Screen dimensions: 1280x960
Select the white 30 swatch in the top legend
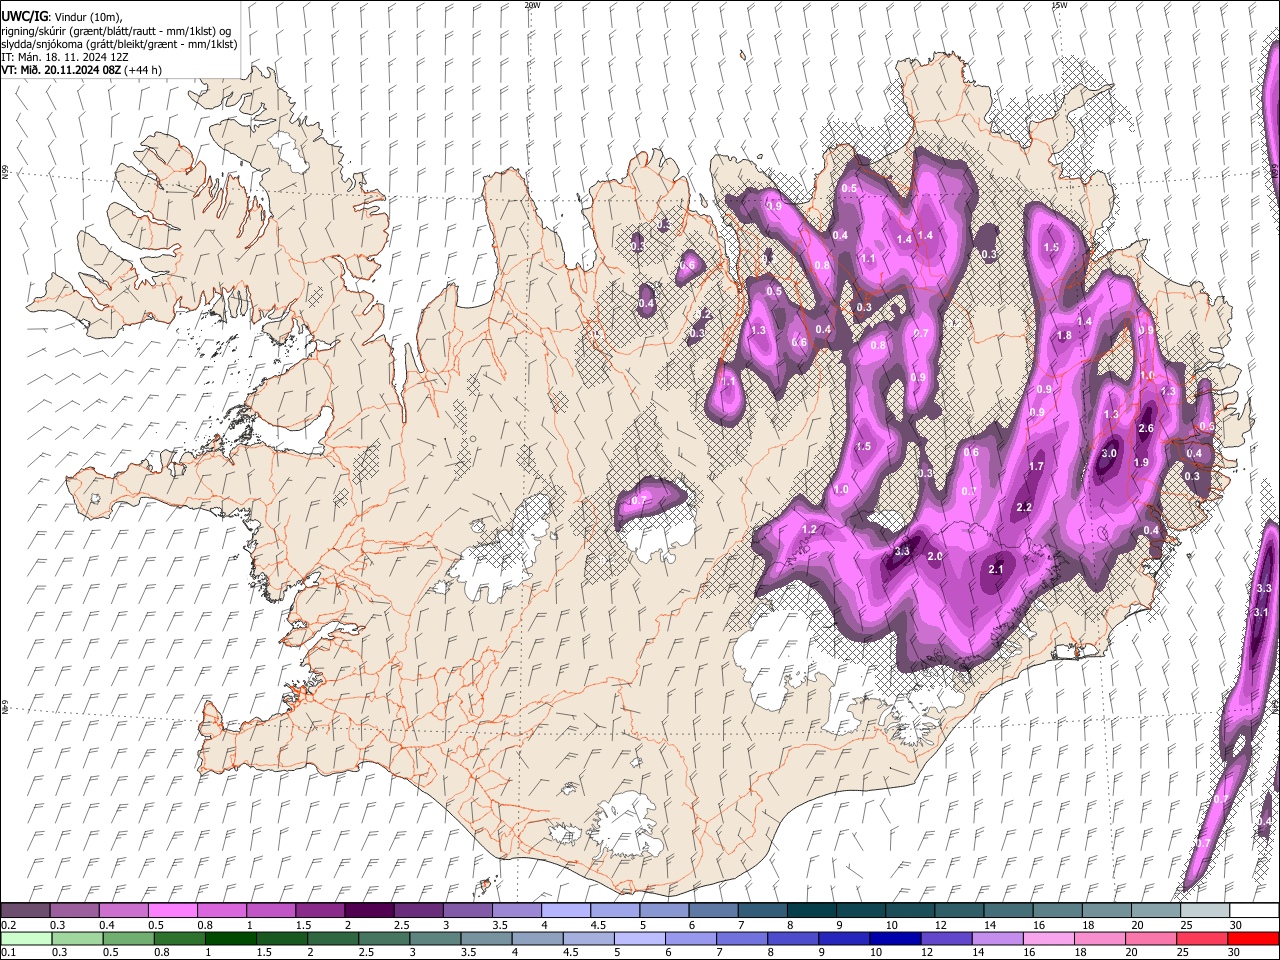[1253, 911]
